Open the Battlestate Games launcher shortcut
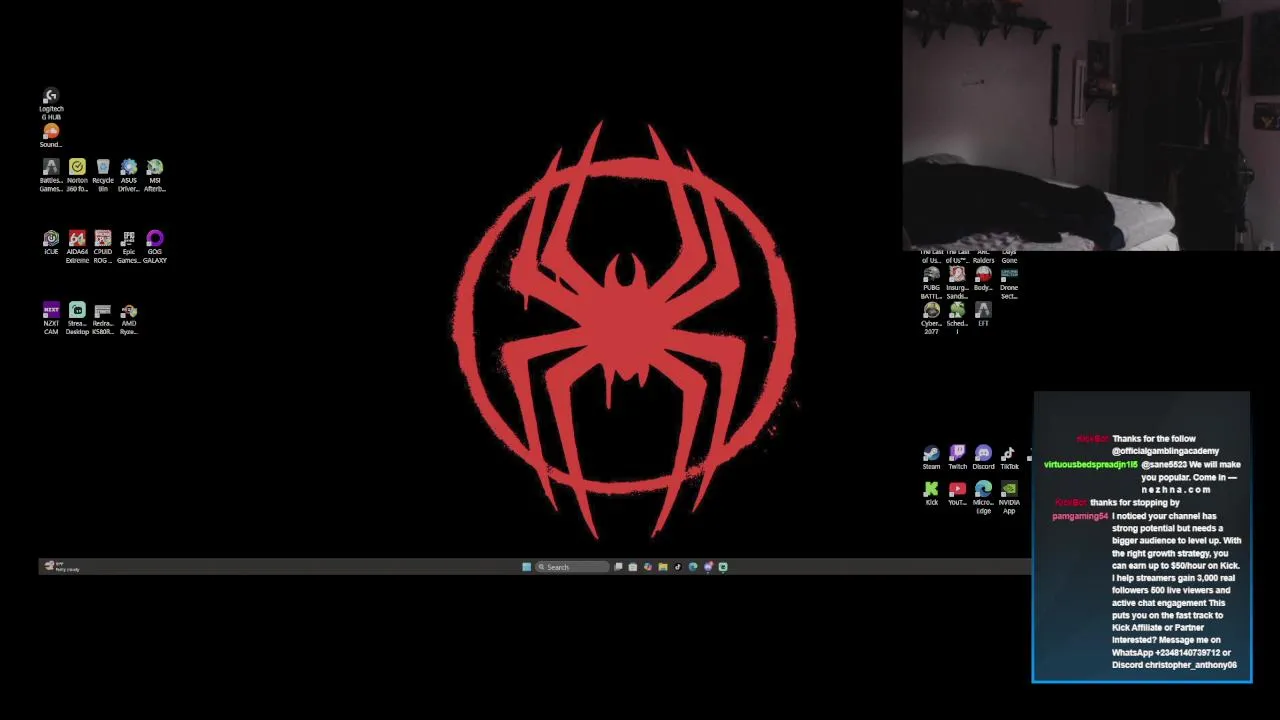 pos(51,175)
